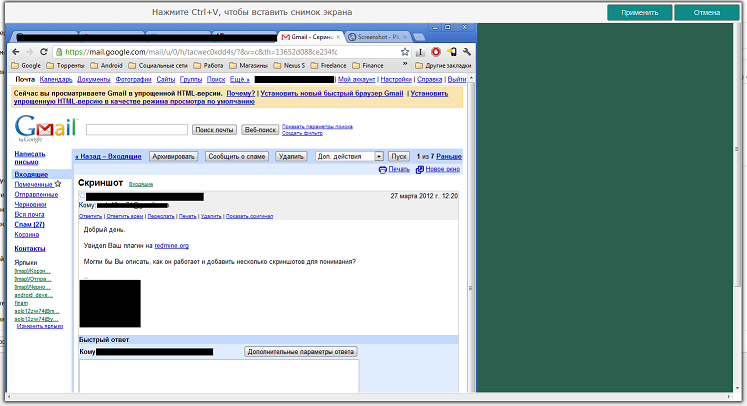Open the Магазины bookmarks folder
Screen dimensions: 747x406
point(249,65)
